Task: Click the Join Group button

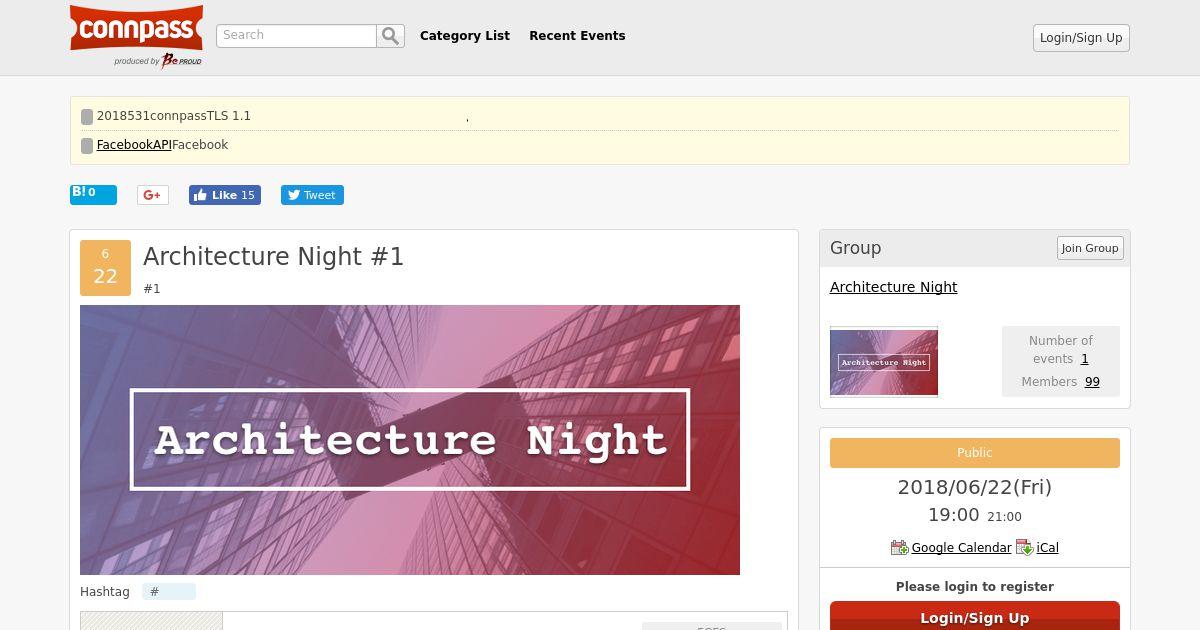Action: [1090, 248]
